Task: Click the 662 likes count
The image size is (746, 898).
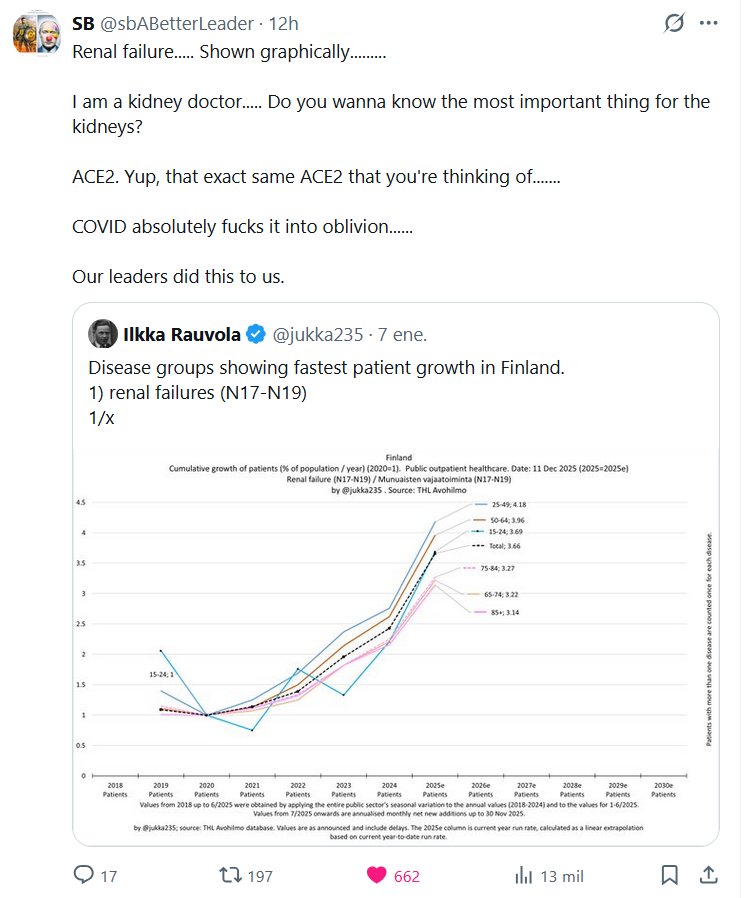Action: (x=406, y=876)
